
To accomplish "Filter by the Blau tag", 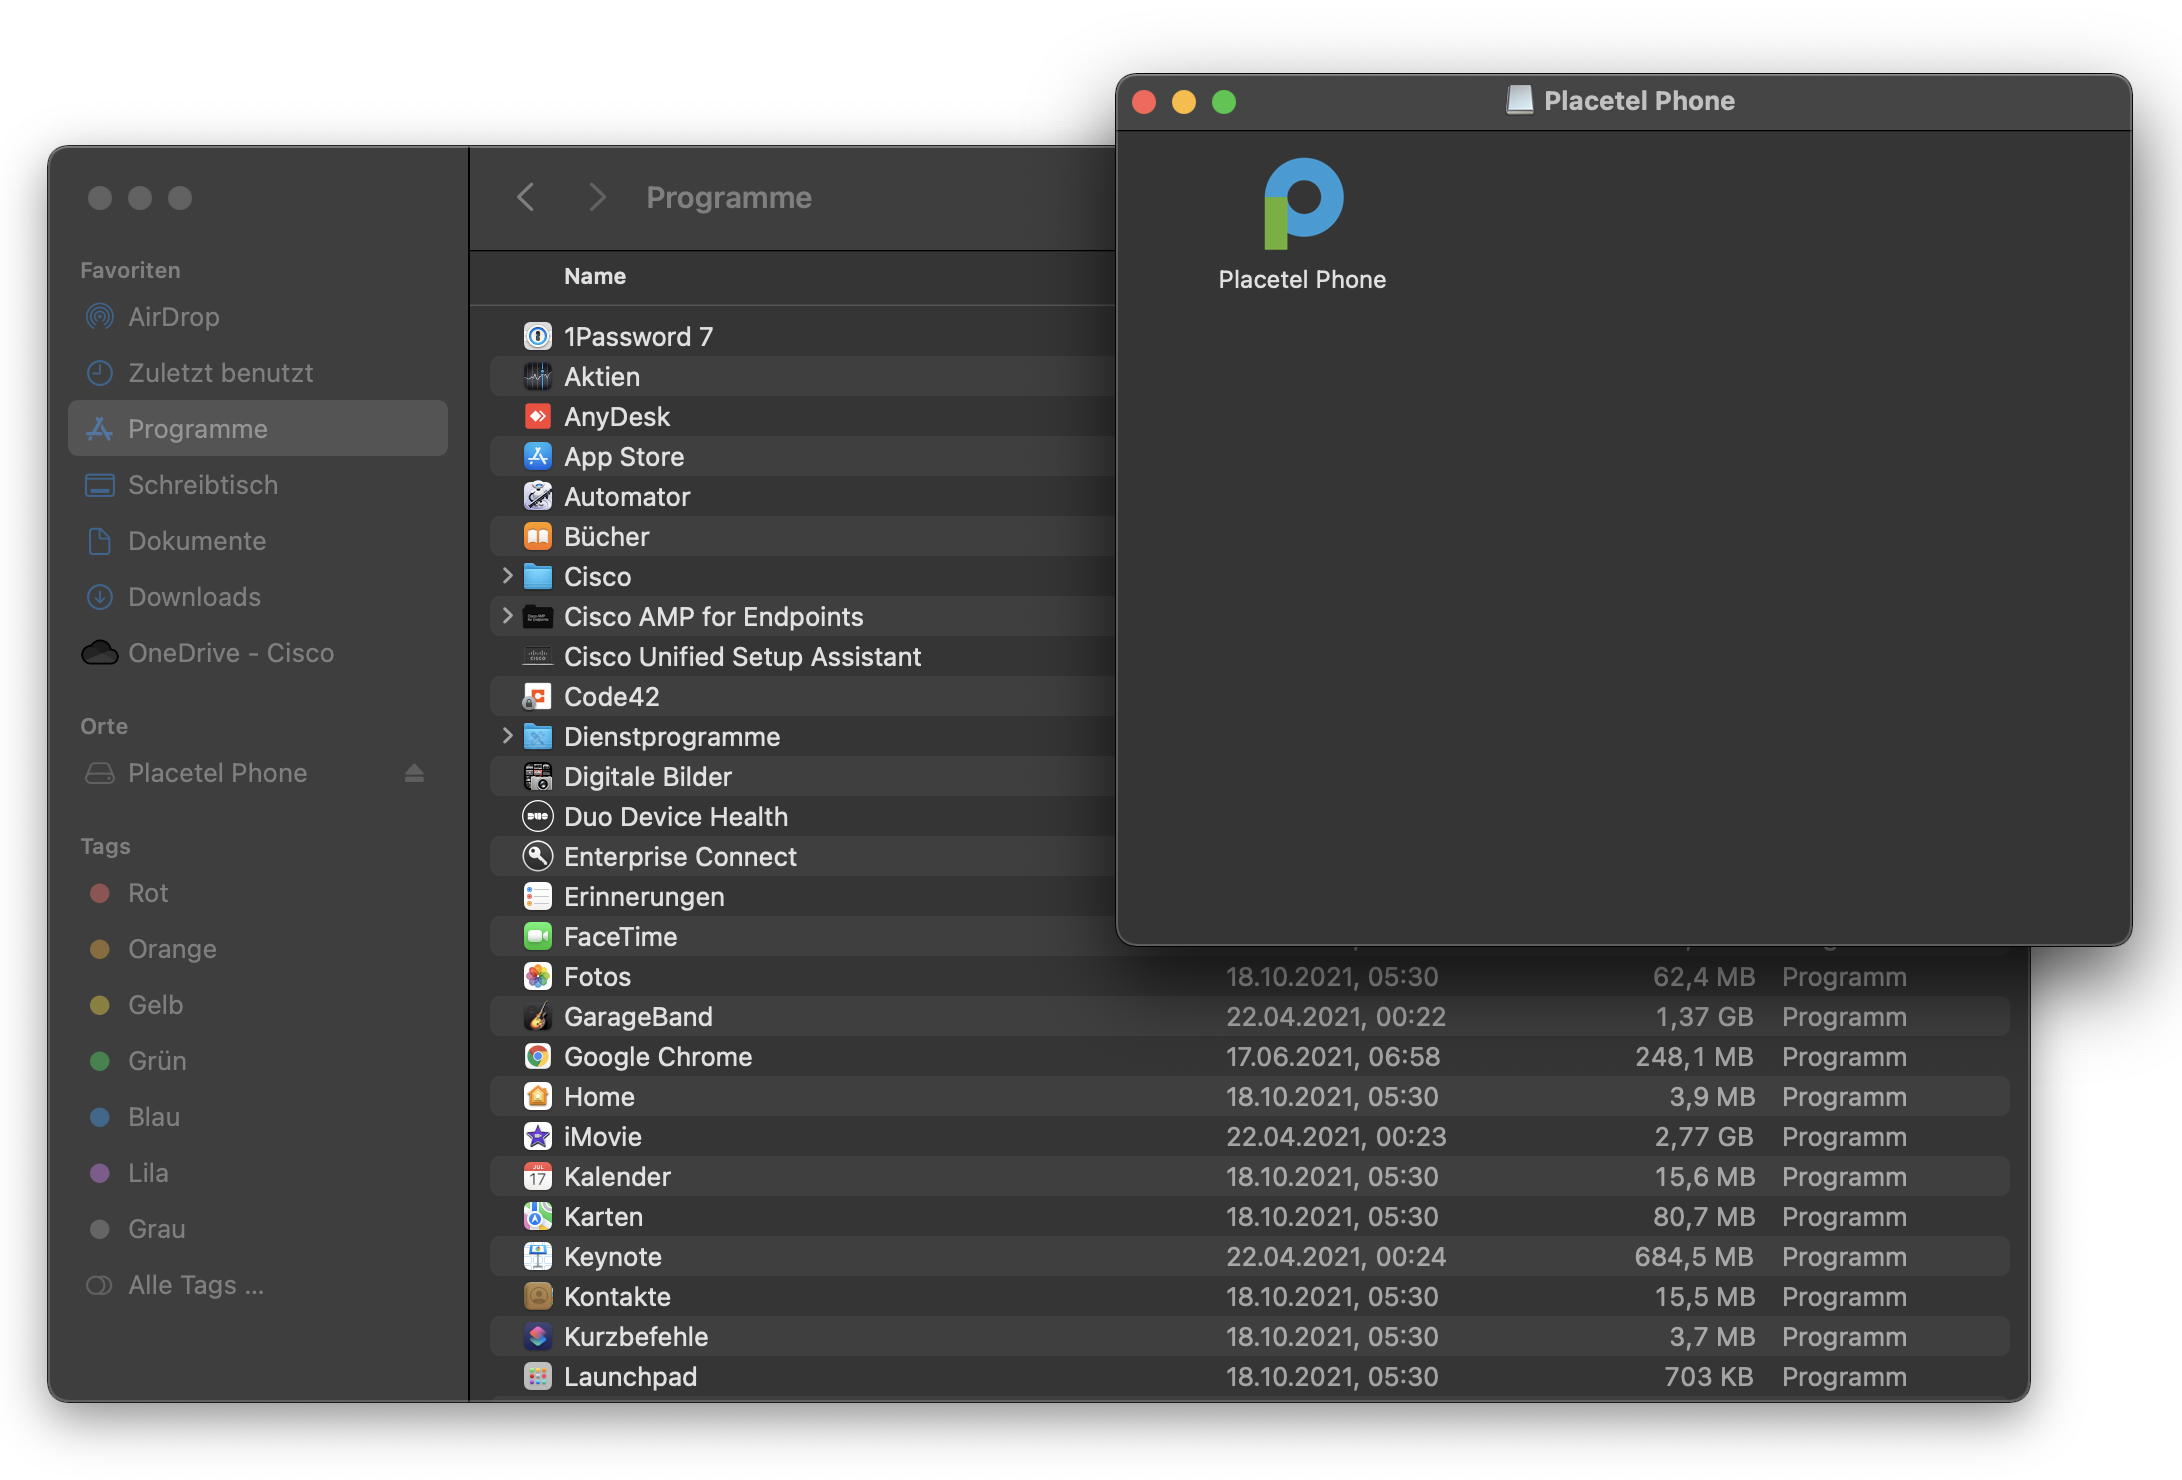I will (258, 1117).
